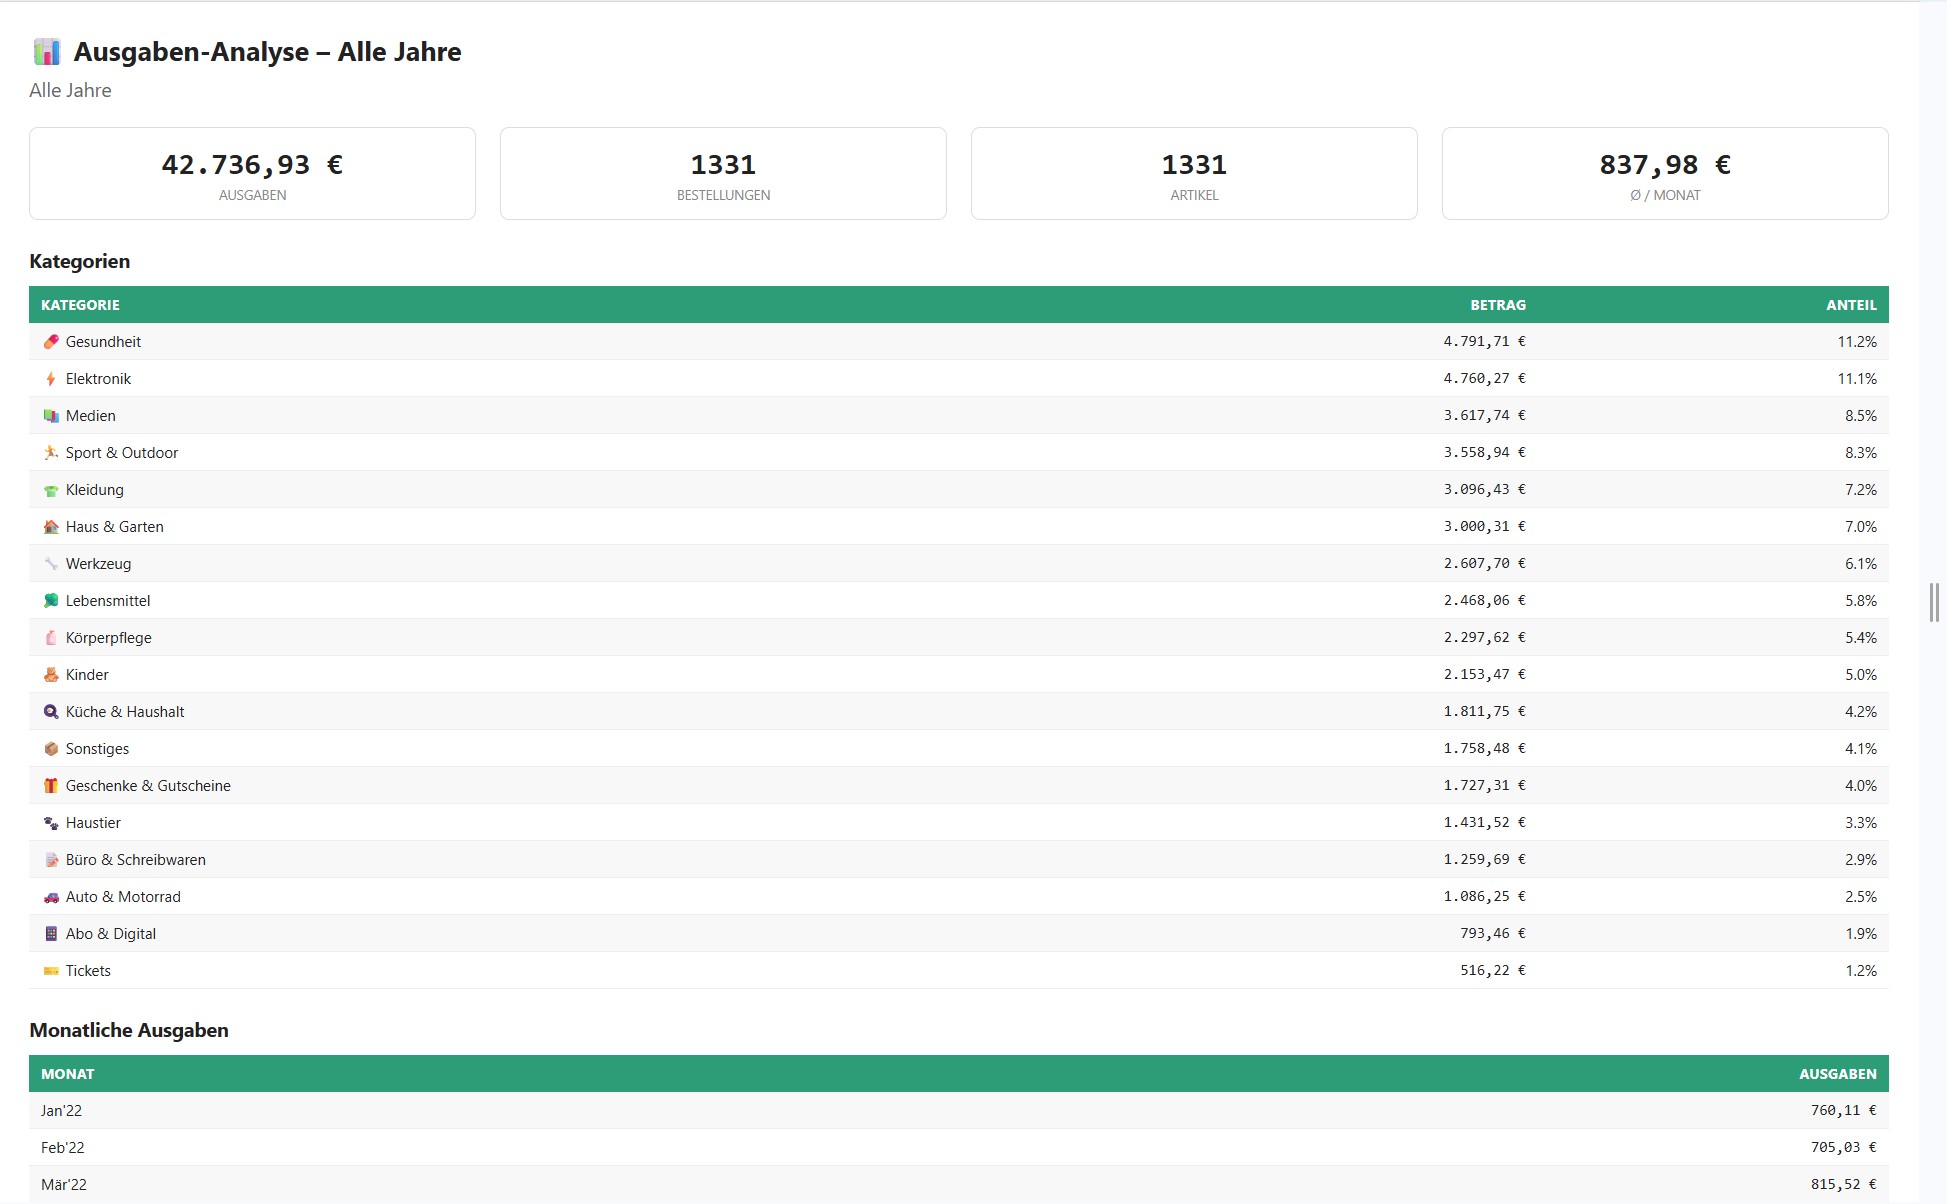Viewport: 1947px width, 1204px height.
Task: Click the gift icon next to Geschenke & Gutscheine
Action: (x=51, y=786)
